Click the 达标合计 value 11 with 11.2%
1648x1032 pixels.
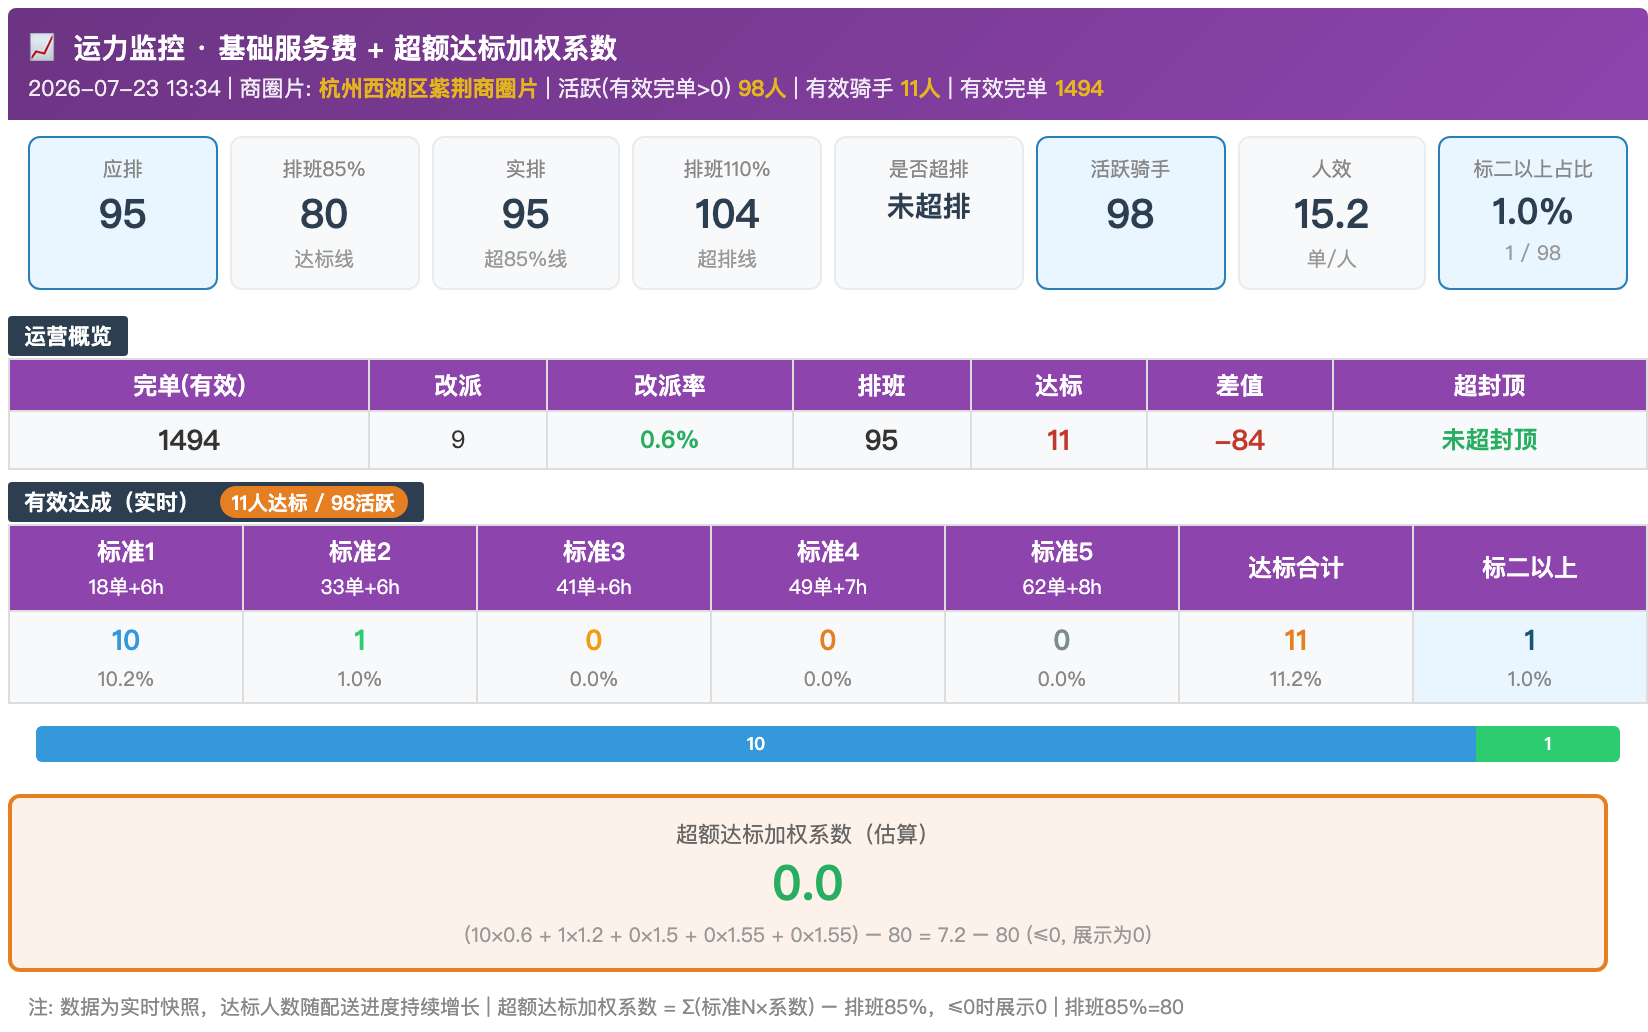[x=1296, y=657]
